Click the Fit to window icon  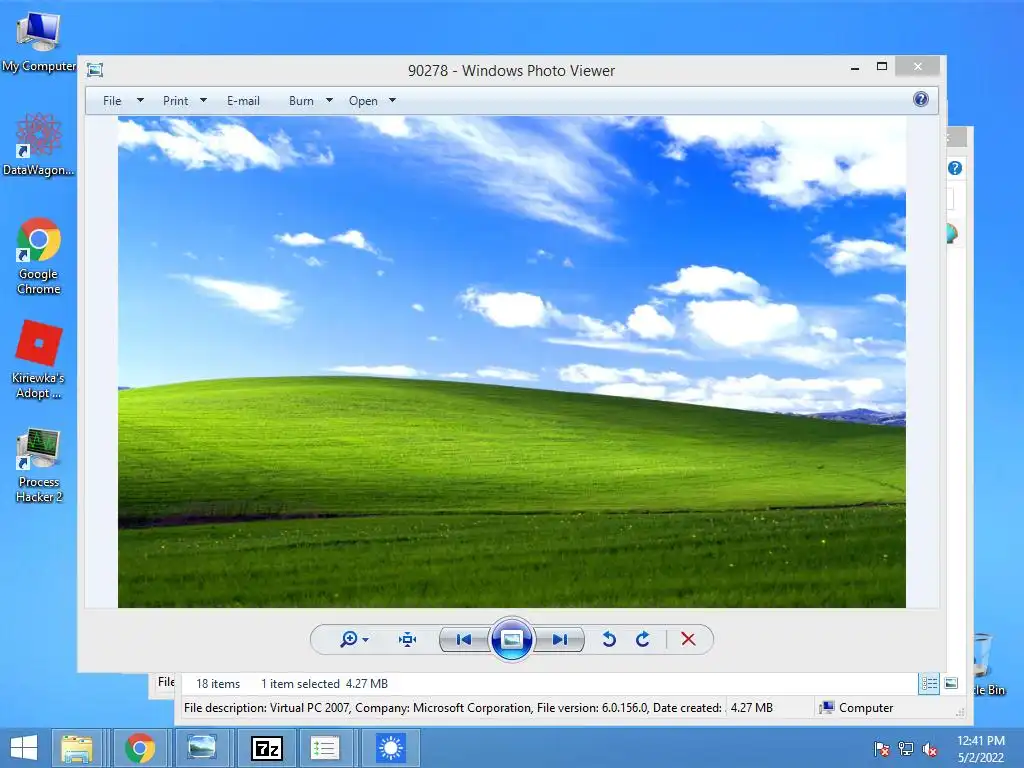tap(408, 639)
